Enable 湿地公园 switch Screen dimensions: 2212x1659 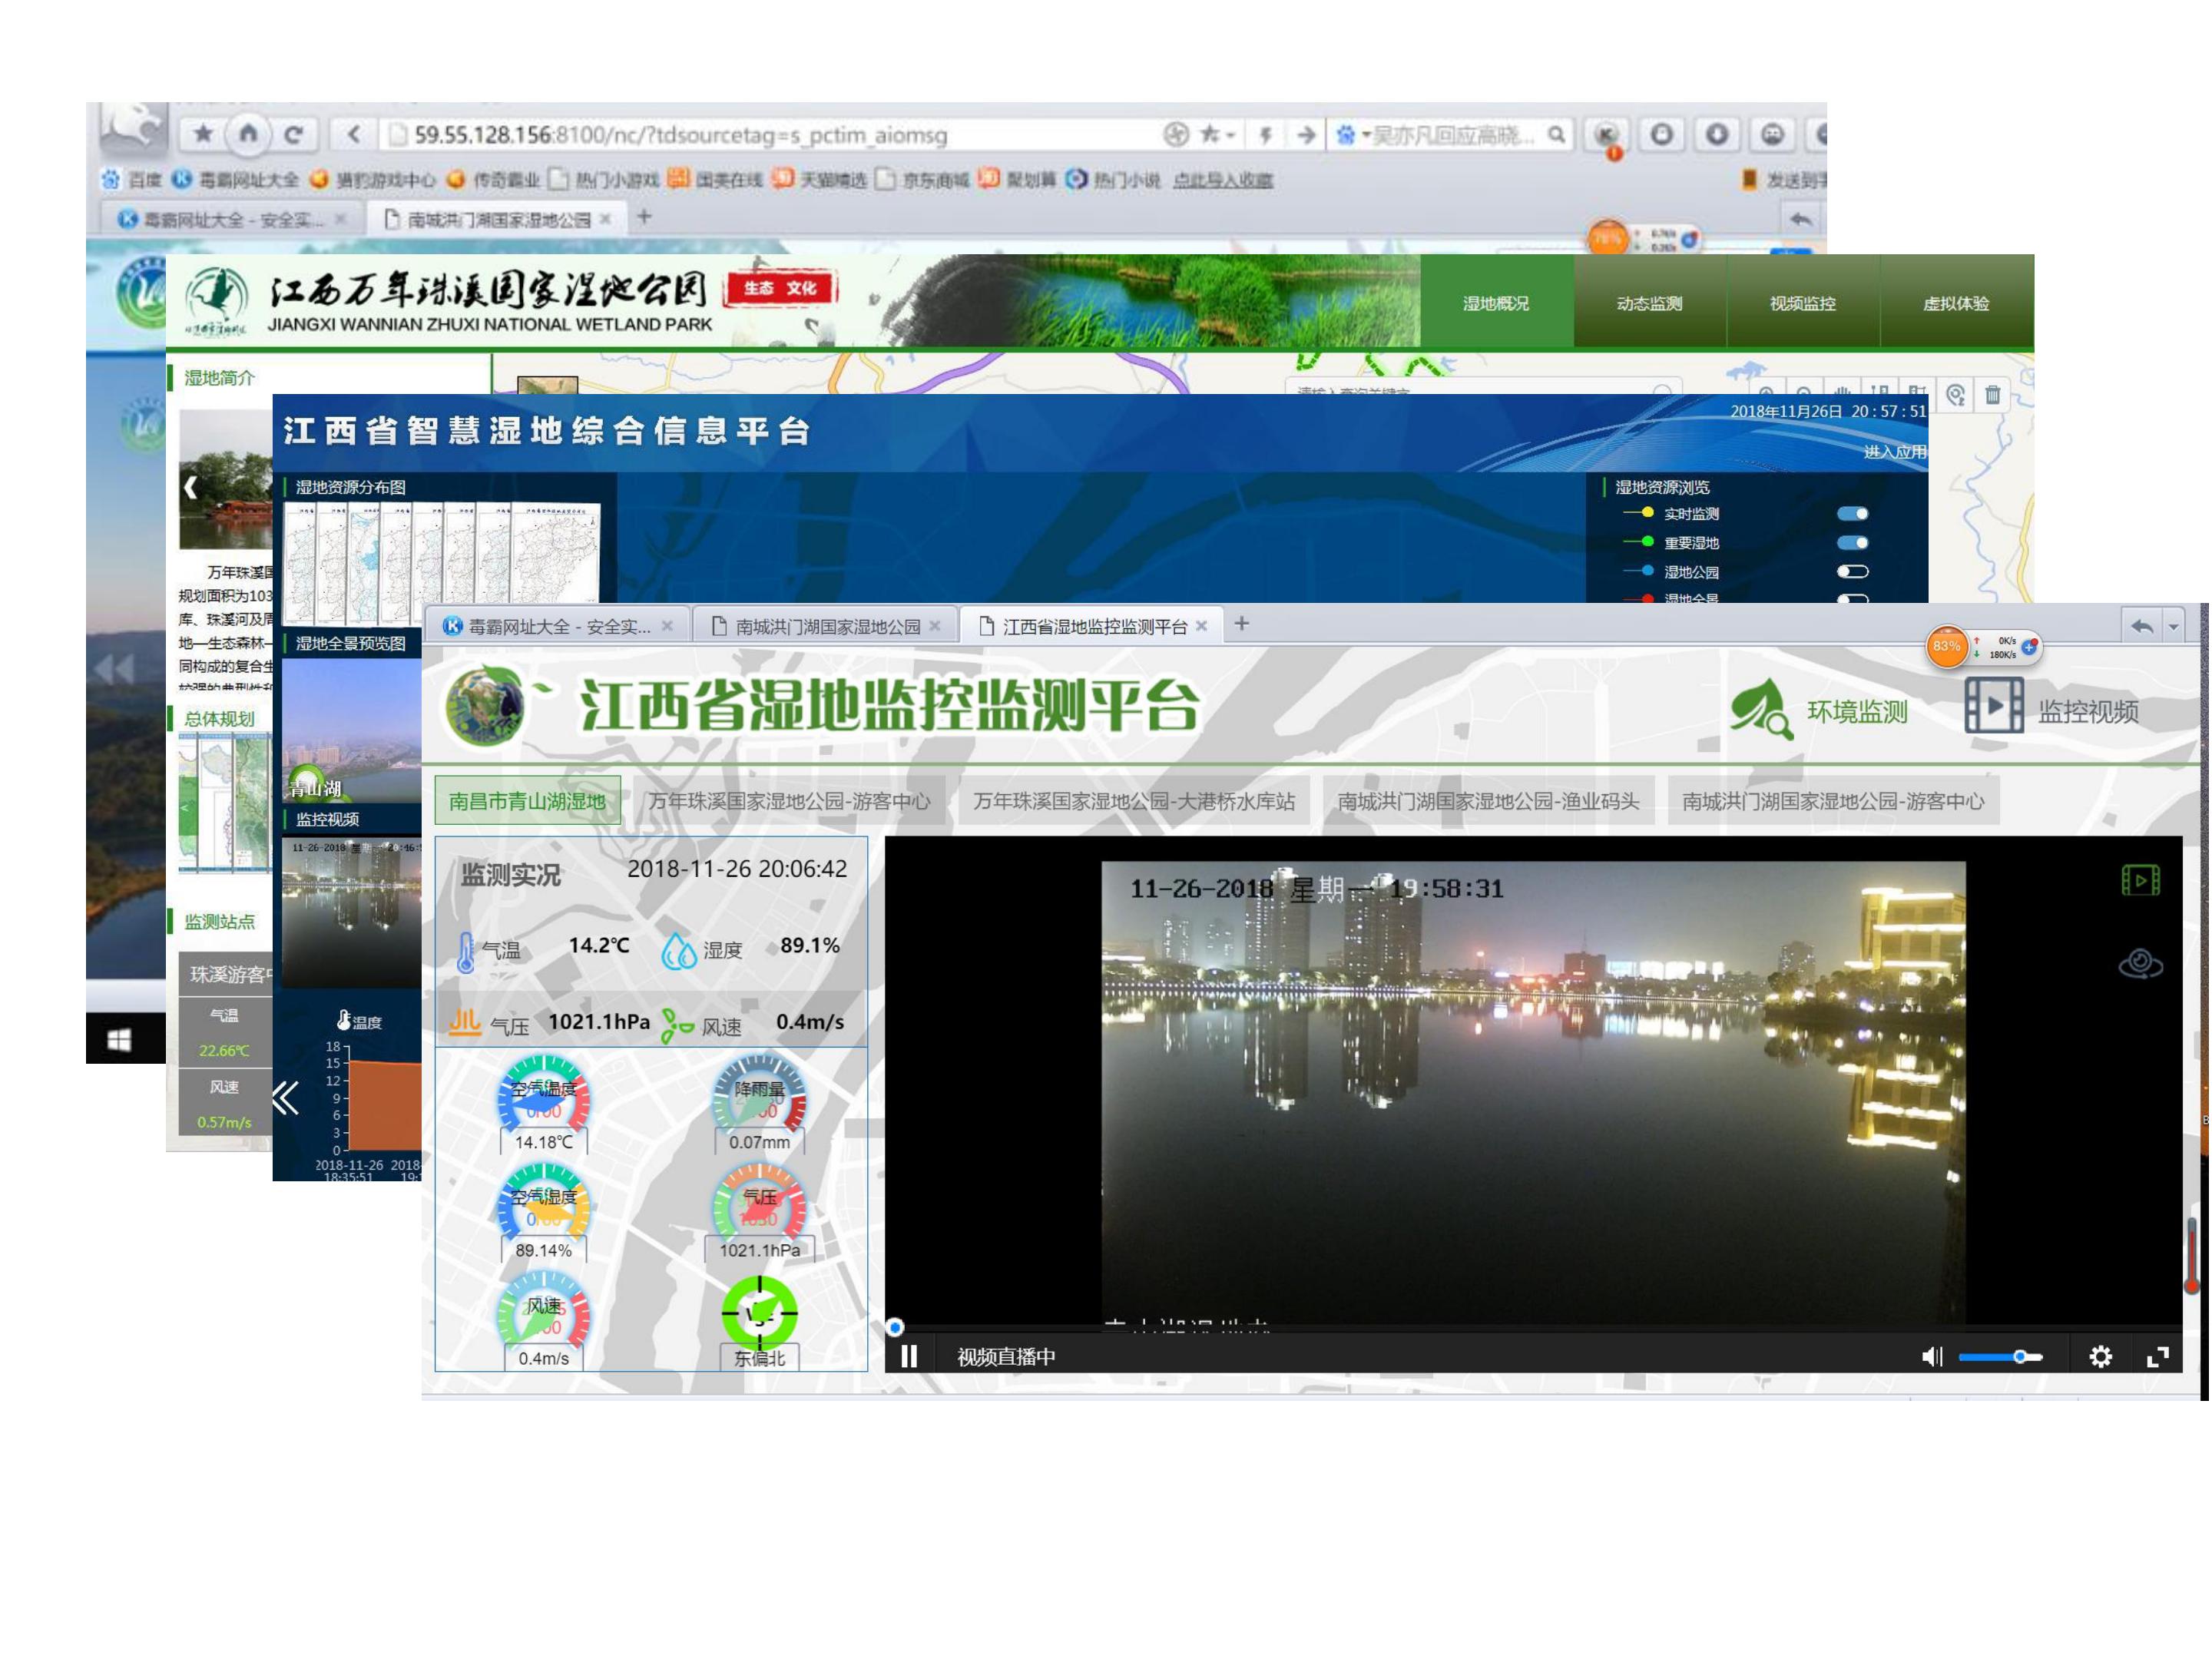tap(1852, 571)
